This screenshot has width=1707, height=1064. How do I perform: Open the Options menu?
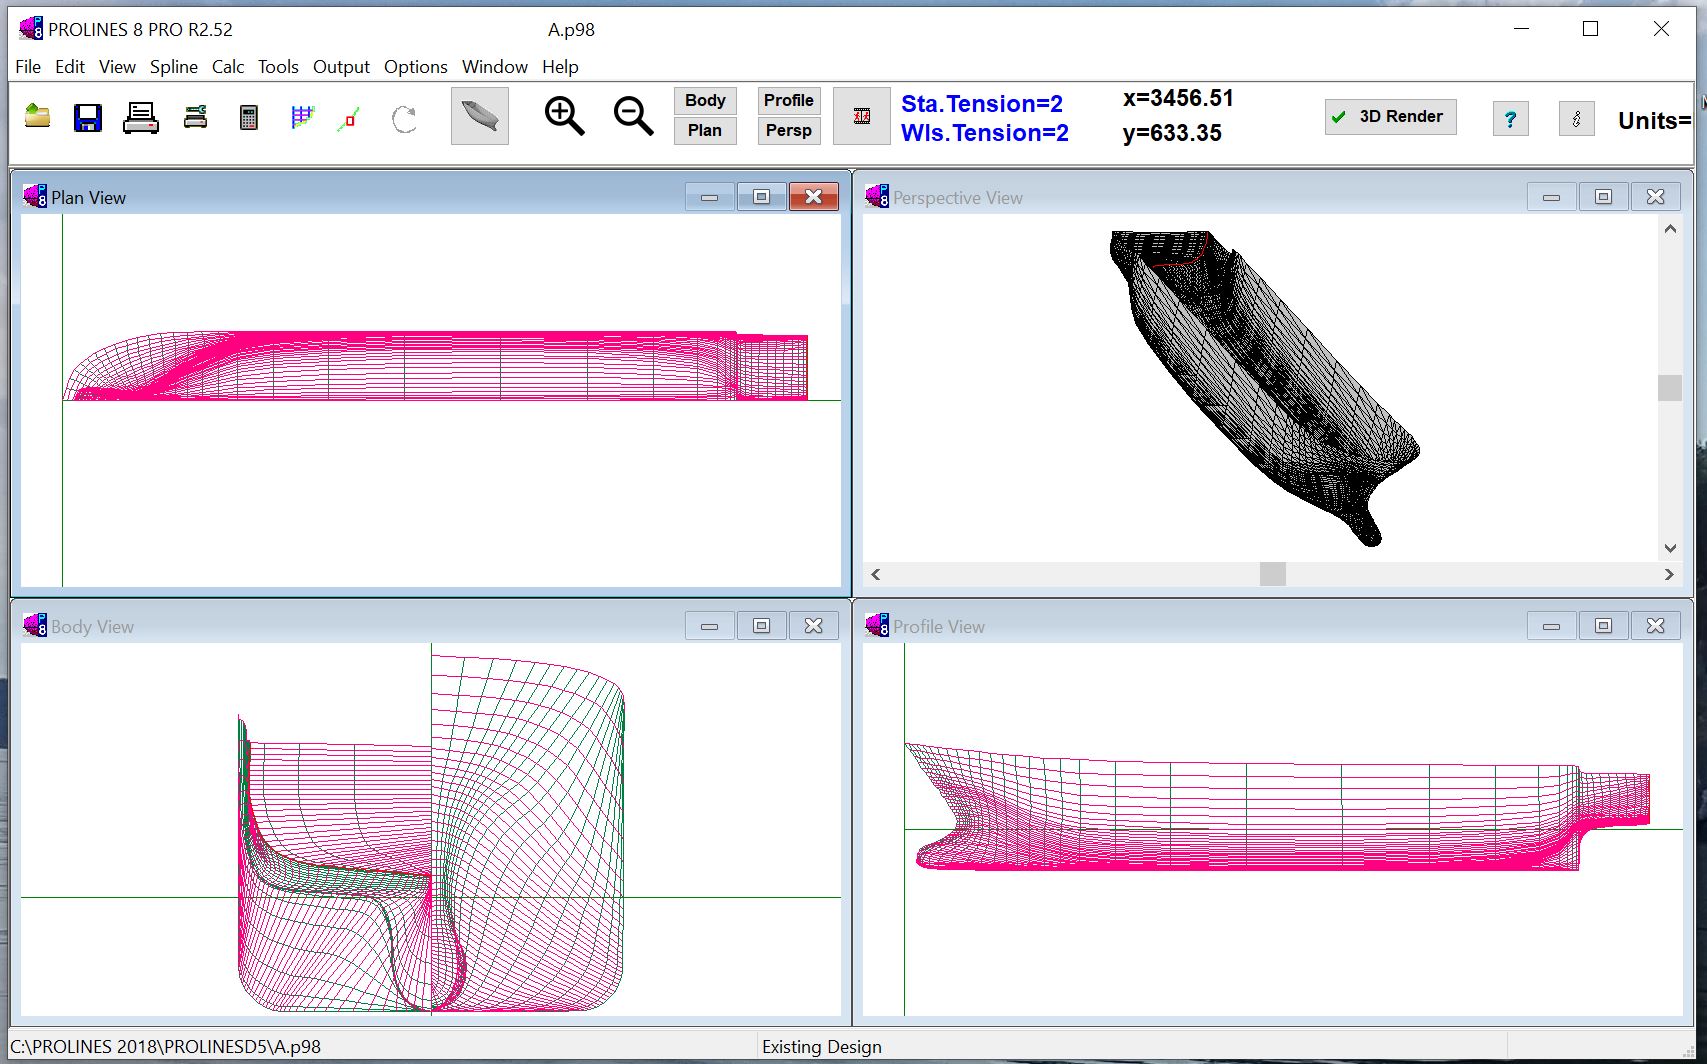[x=415, y=67]
